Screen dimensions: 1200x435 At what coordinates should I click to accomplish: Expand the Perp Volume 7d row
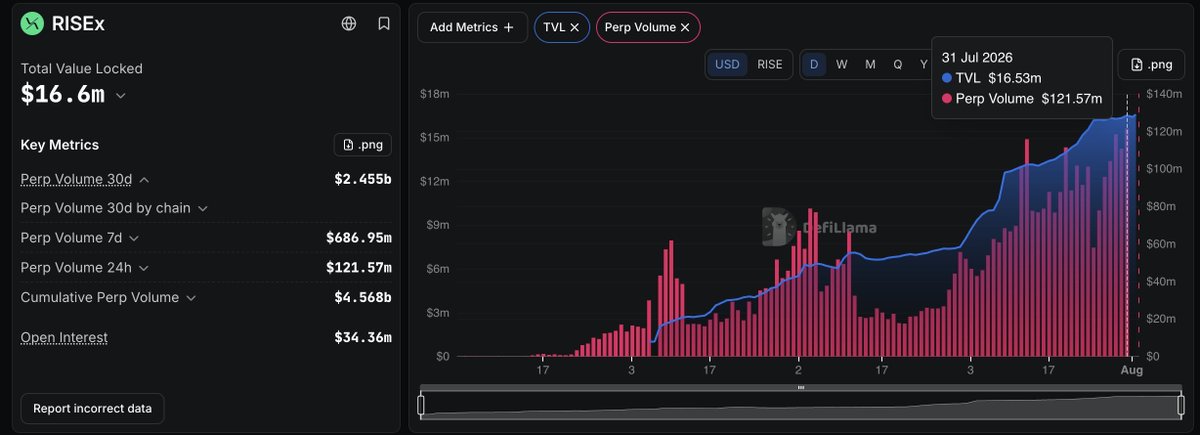134,238
